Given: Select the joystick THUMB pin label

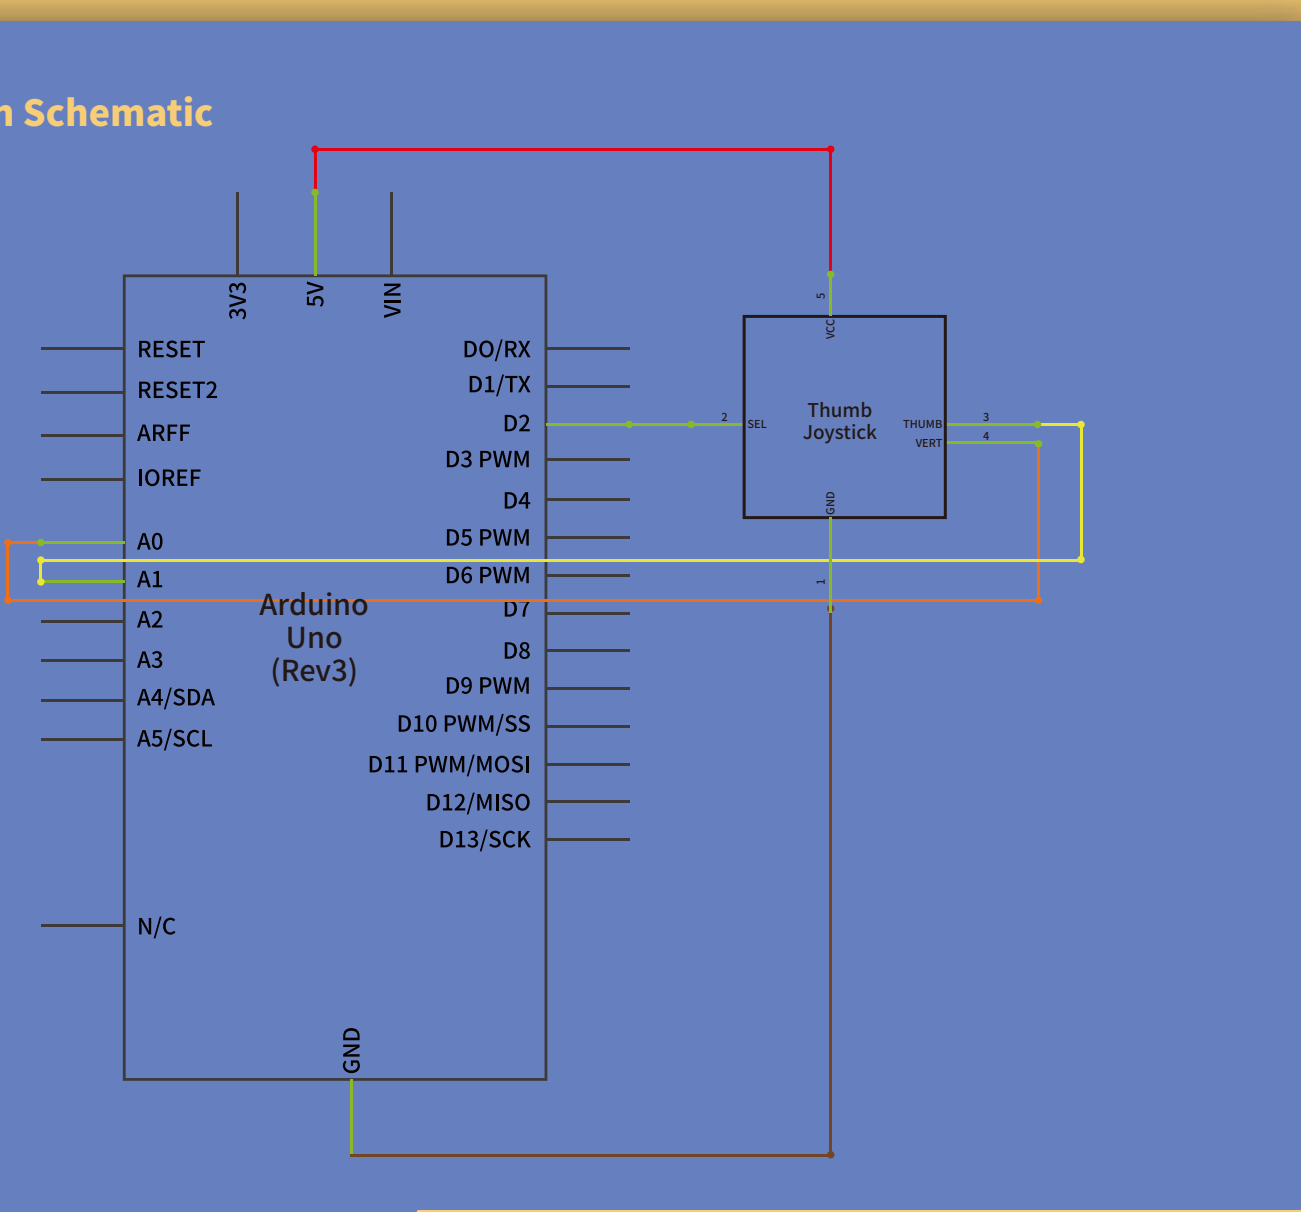Looking at the screenshot, I should (922, 424).
